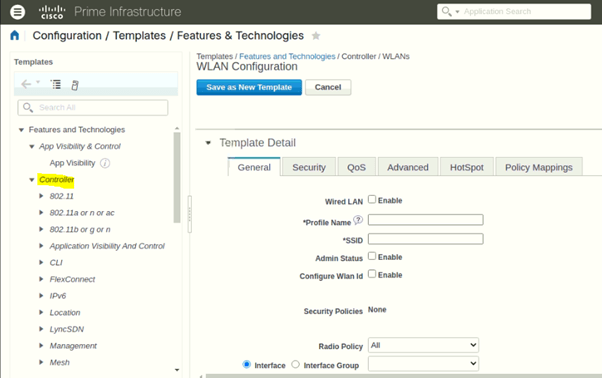Image resolution: width=602 pixels, height=378 pixels.
Task: Click Save as New Template button
Action: [249, 87]
